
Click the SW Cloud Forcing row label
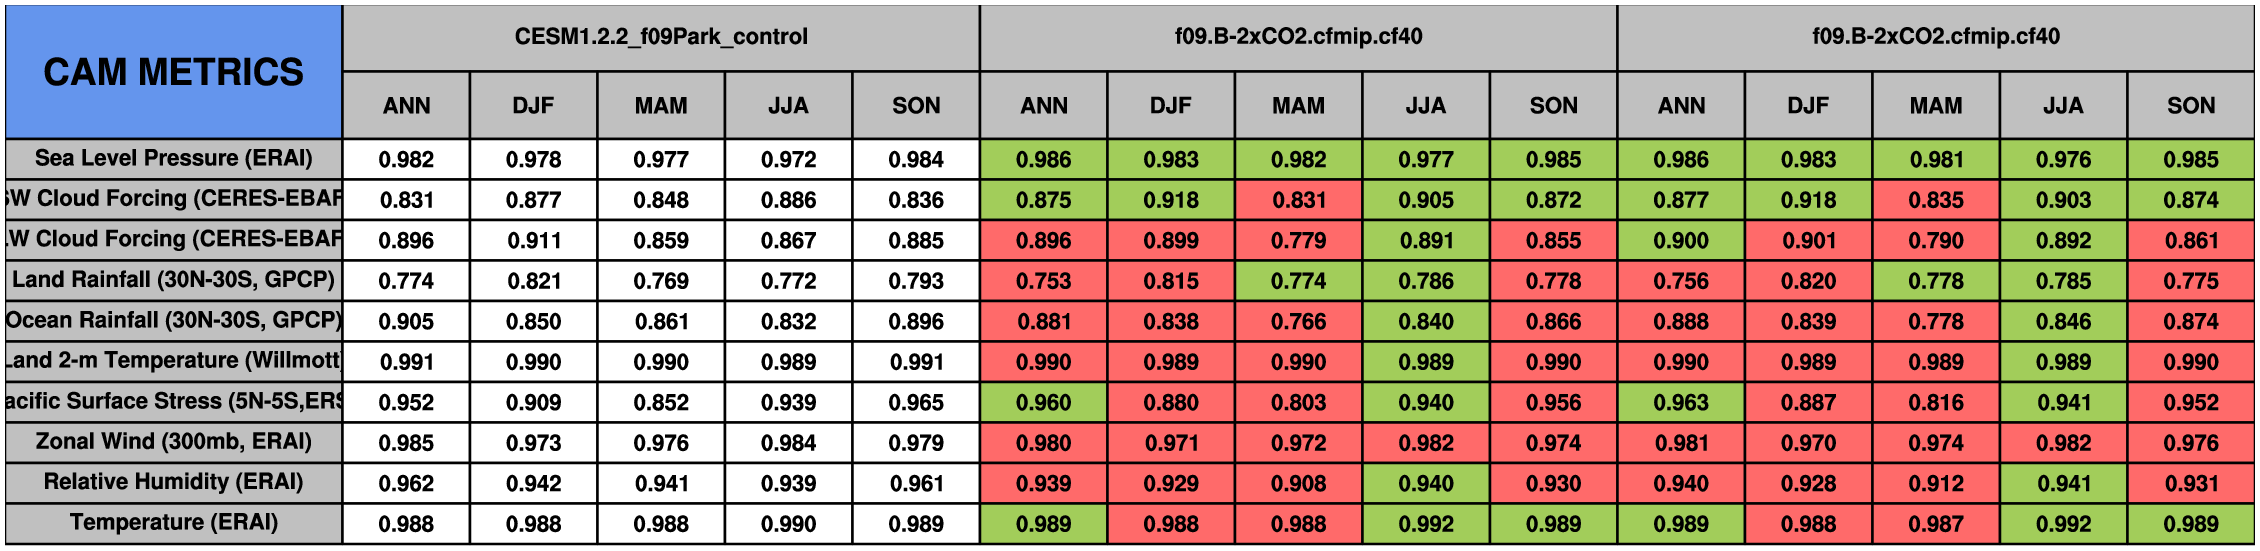(173, 199)
